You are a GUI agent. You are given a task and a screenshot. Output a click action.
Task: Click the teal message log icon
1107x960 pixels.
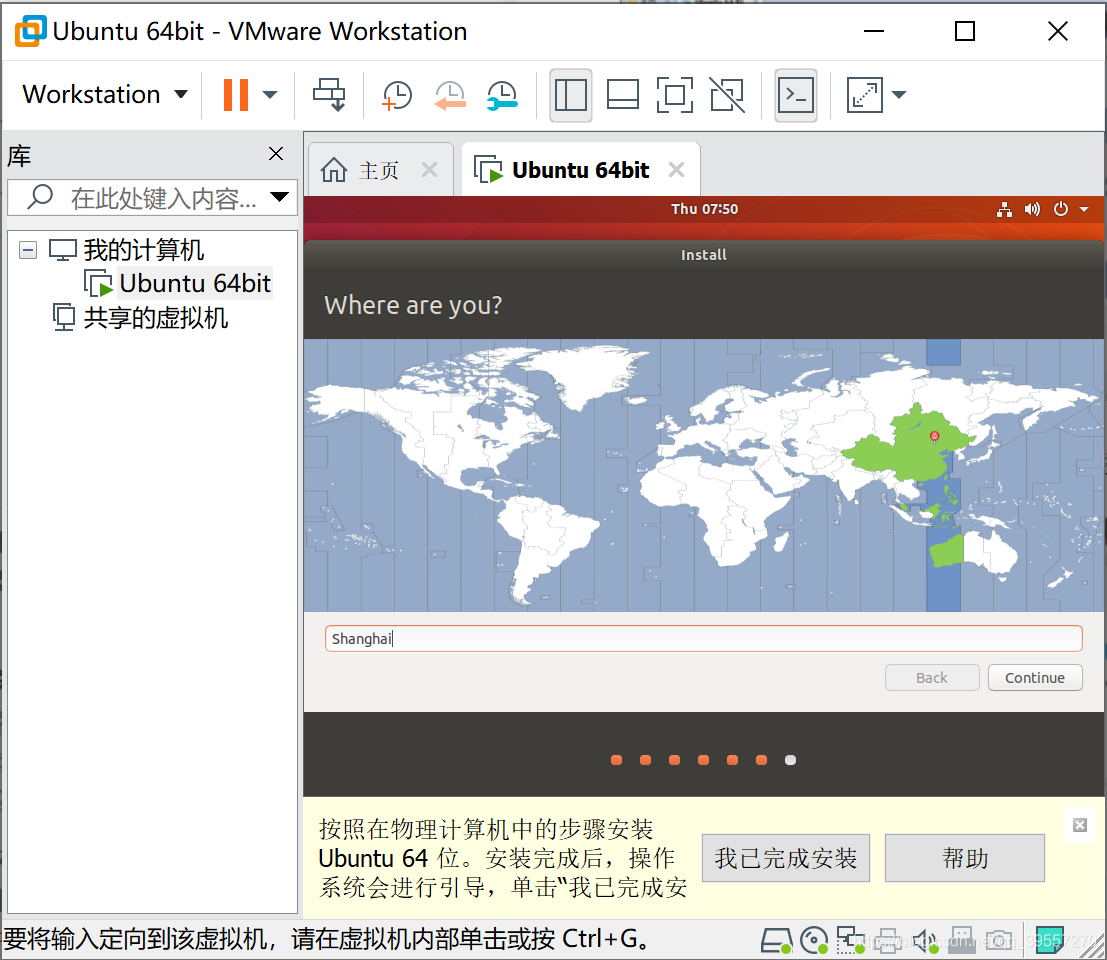[1048, 941]
